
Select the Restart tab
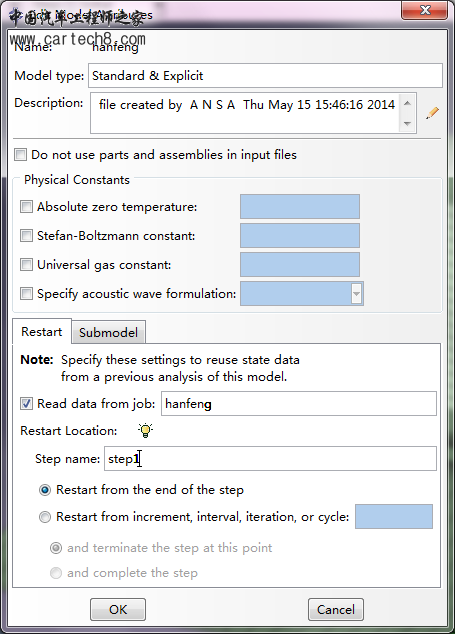coord(42,332)
